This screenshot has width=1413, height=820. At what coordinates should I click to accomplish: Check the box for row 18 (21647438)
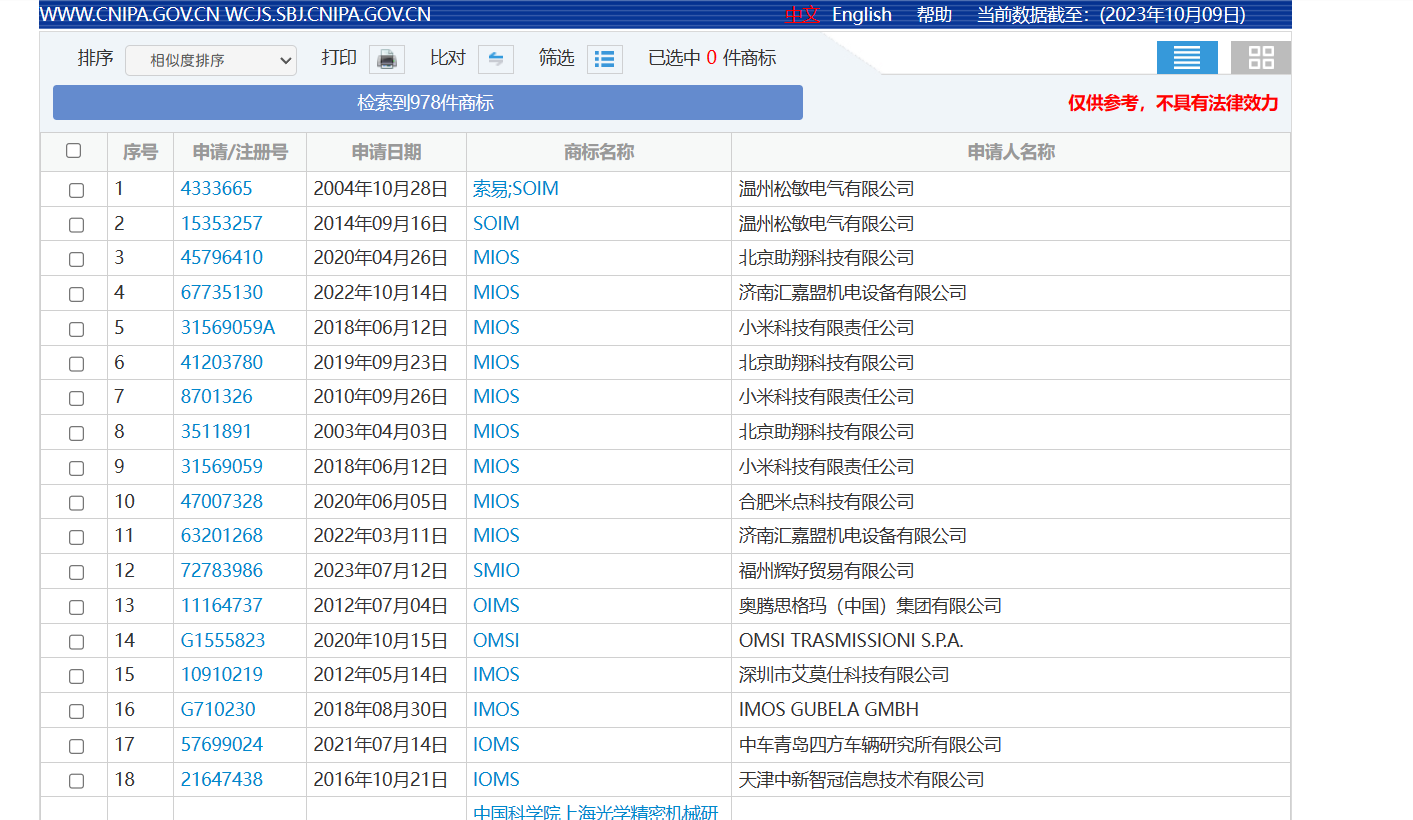76,781
